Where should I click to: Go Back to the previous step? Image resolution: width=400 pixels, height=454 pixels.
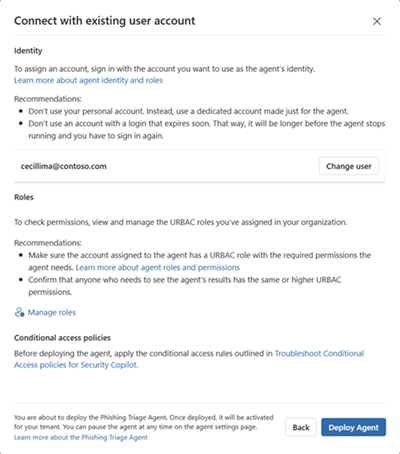point(301,427)
